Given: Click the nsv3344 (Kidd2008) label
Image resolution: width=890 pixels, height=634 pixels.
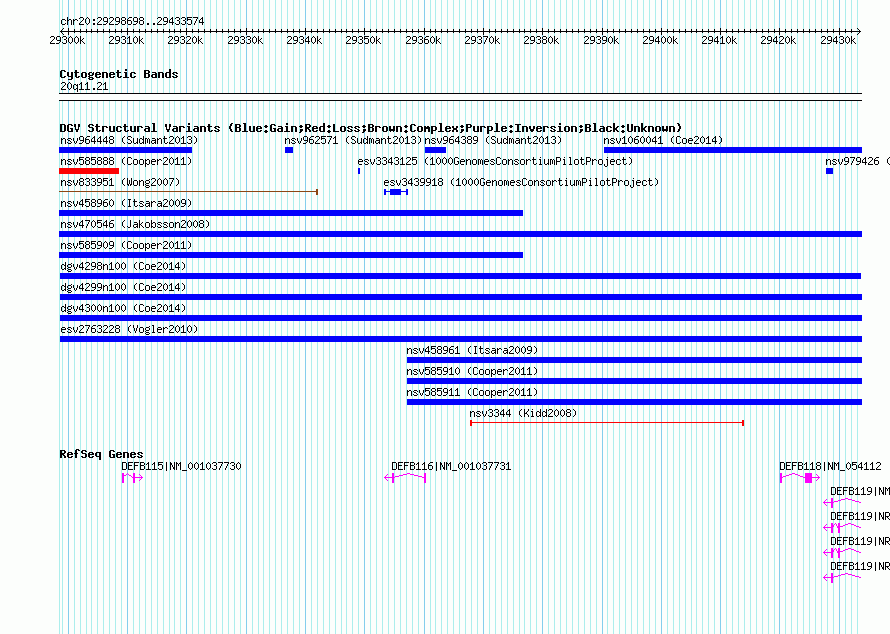Looking at the screenshot, I should (x=523, y=413).
